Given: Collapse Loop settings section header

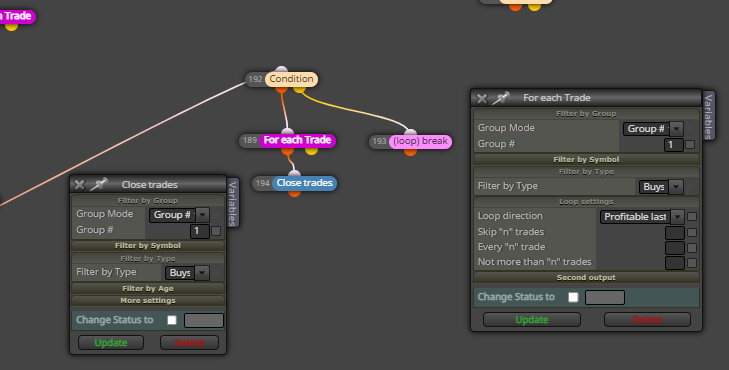Looking at the screenshot, I should (x=586, y=202).
